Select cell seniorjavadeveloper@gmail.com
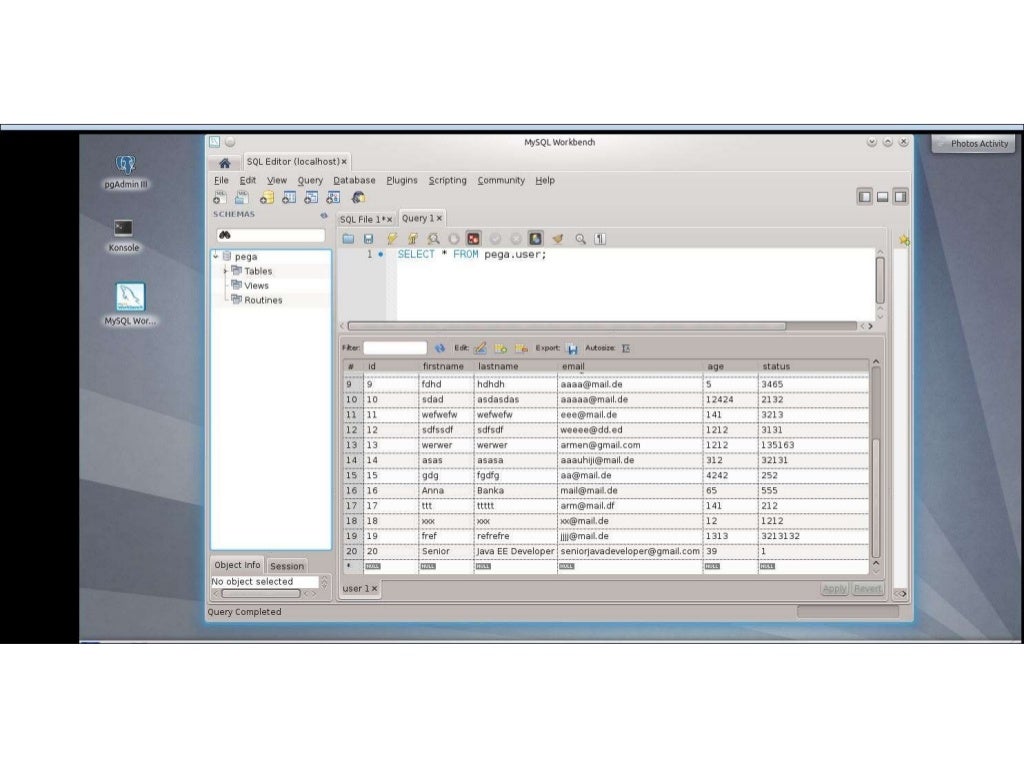The width and height of the screenshot is (1024, 768). click(630, 551)
